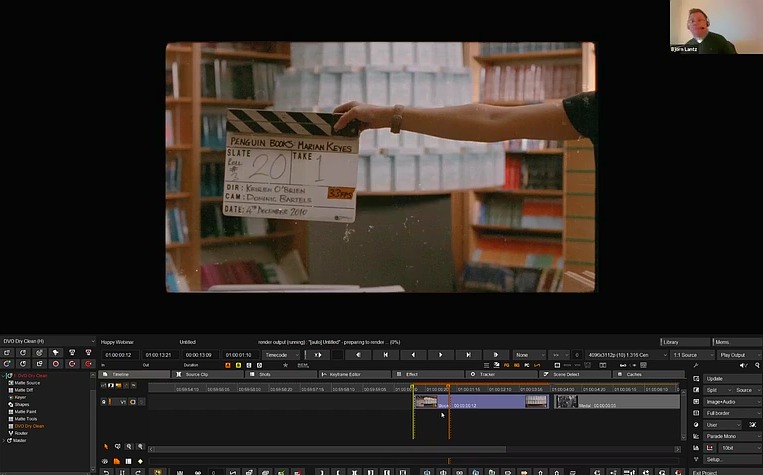This screenshot has width=763, height=475.
Task: Click the orange icon in the V1 track header
Action: 133,402
